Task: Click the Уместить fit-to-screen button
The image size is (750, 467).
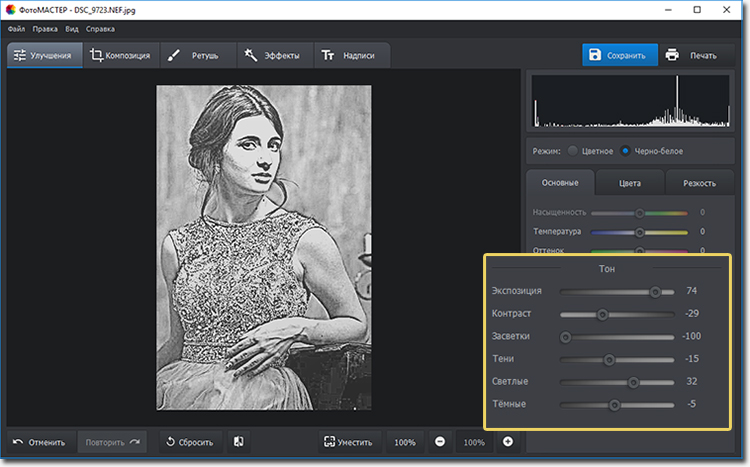Action: pos(347,441)
